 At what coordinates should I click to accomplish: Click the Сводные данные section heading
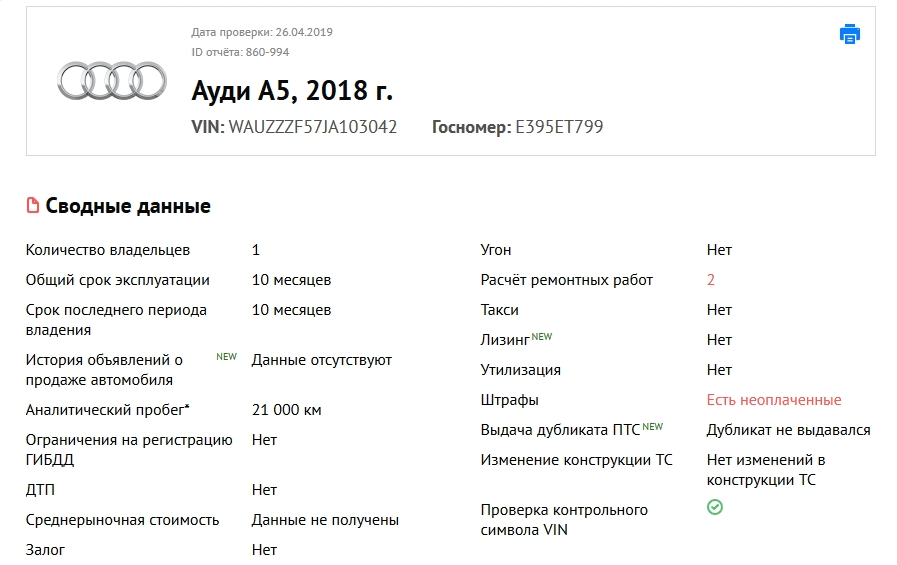128,206
